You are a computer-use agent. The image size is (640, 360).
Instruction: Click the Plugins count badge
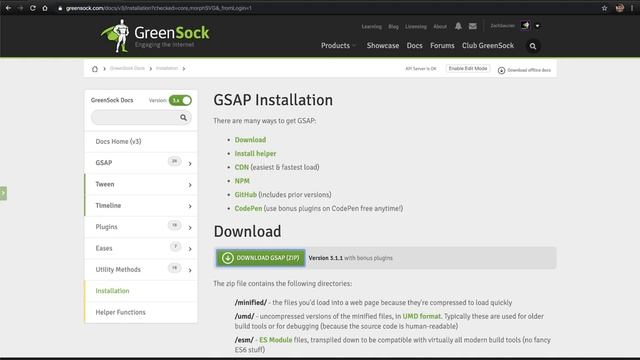pyautogui.click(x=174, y=225)
